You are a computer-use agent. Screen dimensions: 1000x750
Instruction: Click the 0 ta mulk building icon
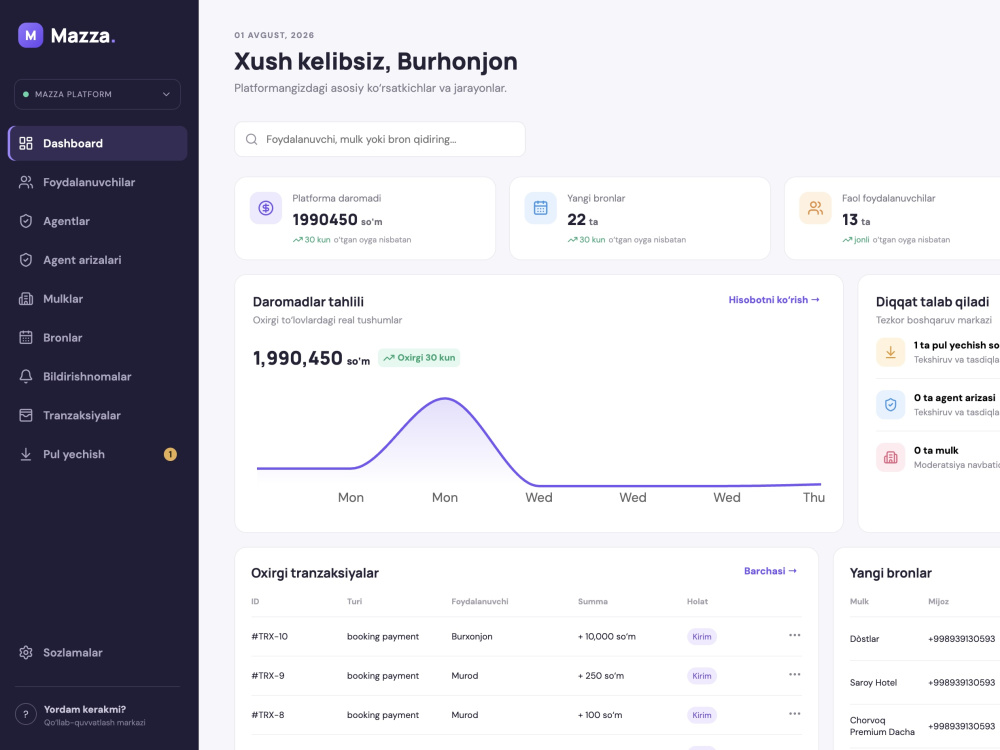click(x=891, y=457)
